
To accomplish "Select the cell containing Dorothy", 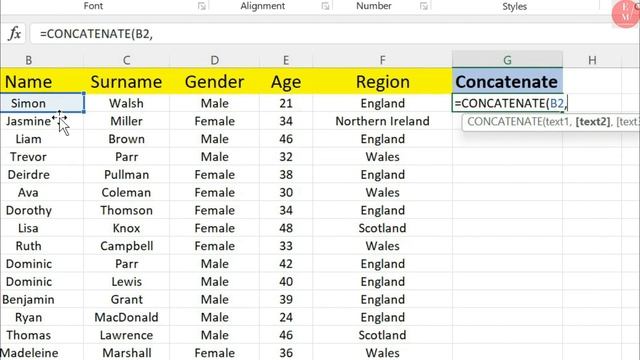I will (42, 210).
